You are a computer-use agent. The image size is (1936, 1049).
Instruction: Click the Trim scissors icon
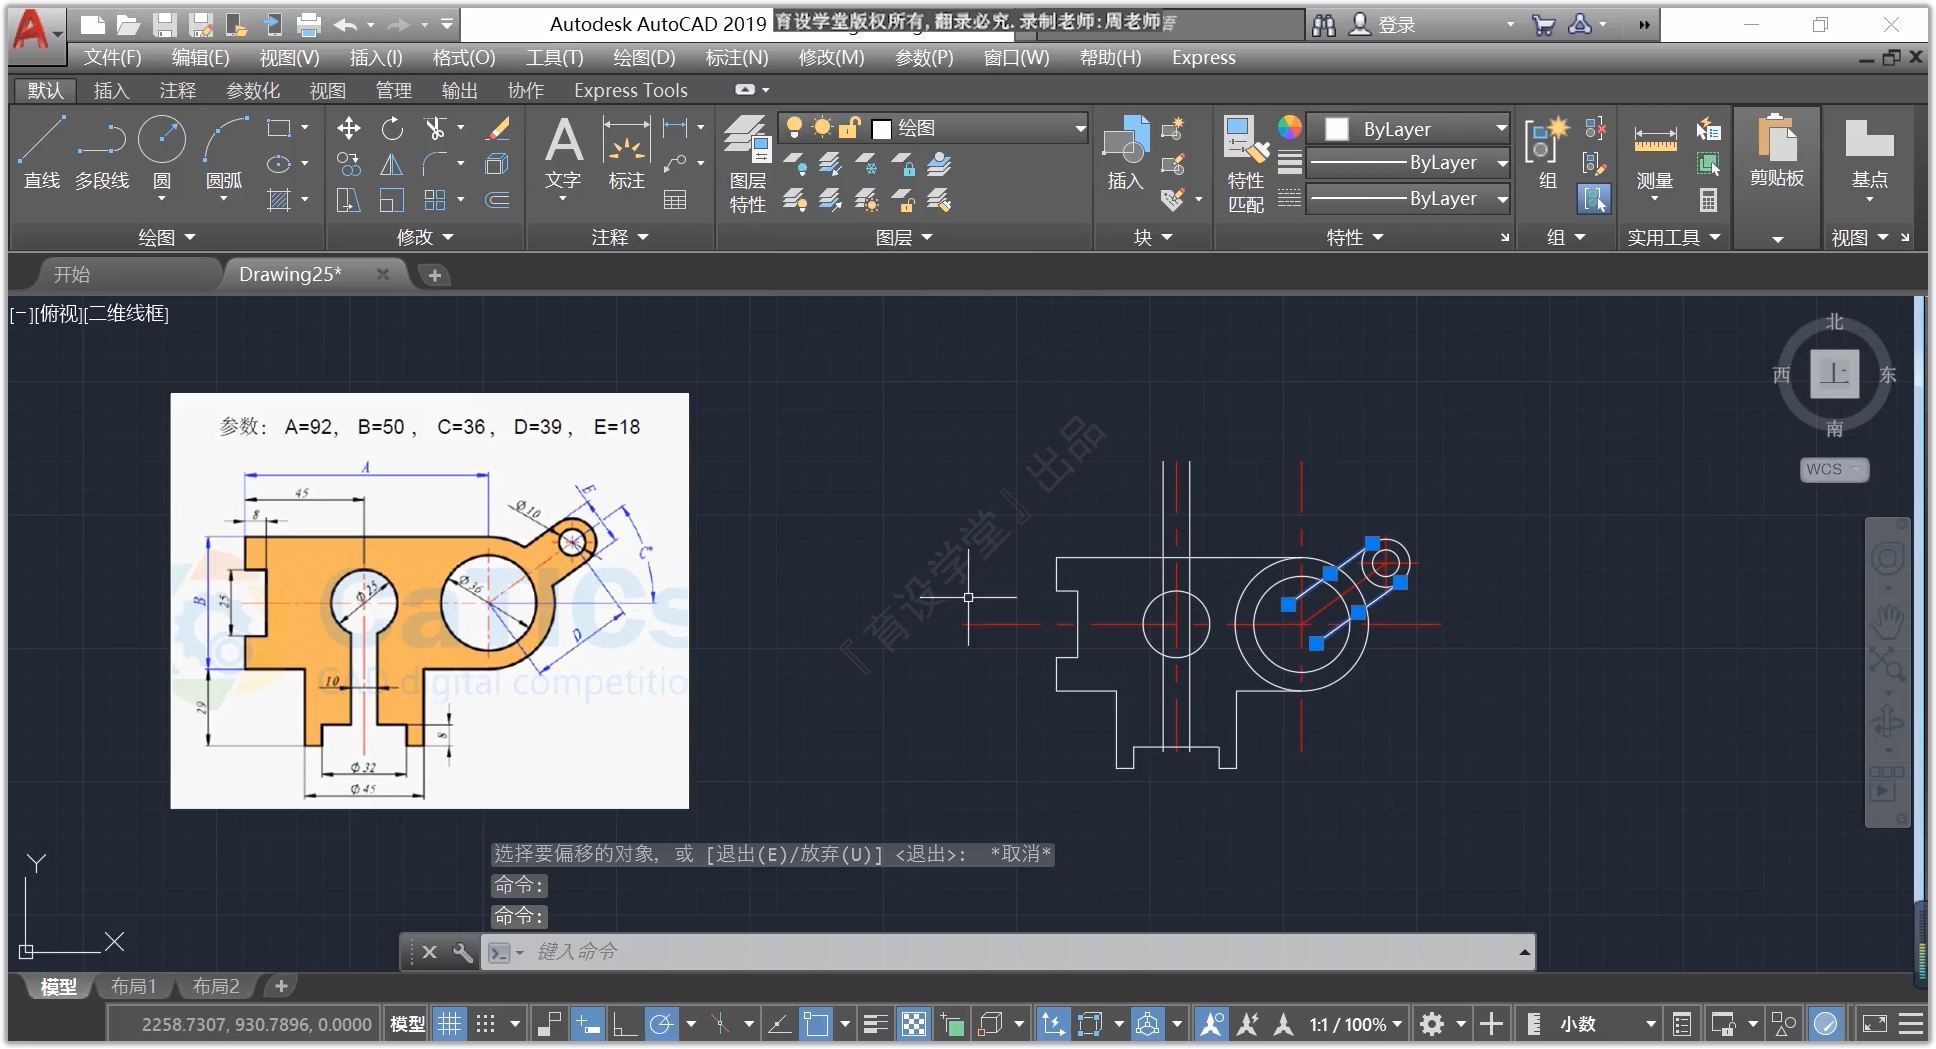click(x=435, y=128)
